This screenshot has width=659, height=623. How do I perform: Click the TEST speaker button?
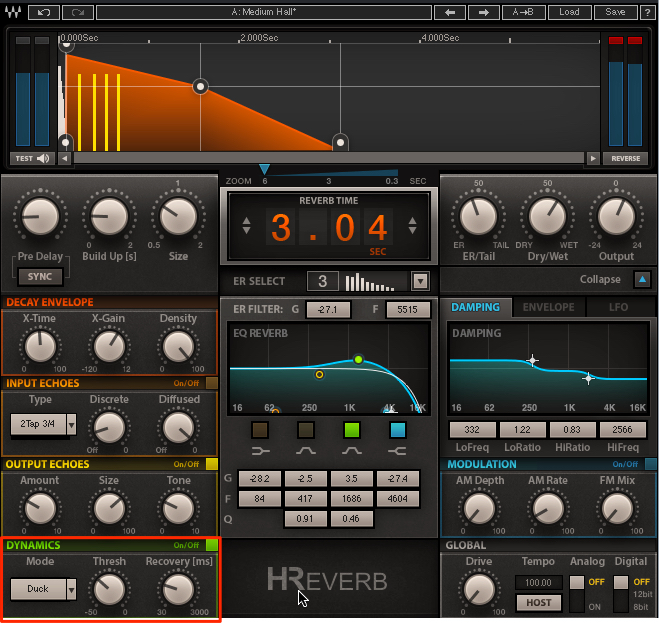pyautogui.click(x=32, y=158)
